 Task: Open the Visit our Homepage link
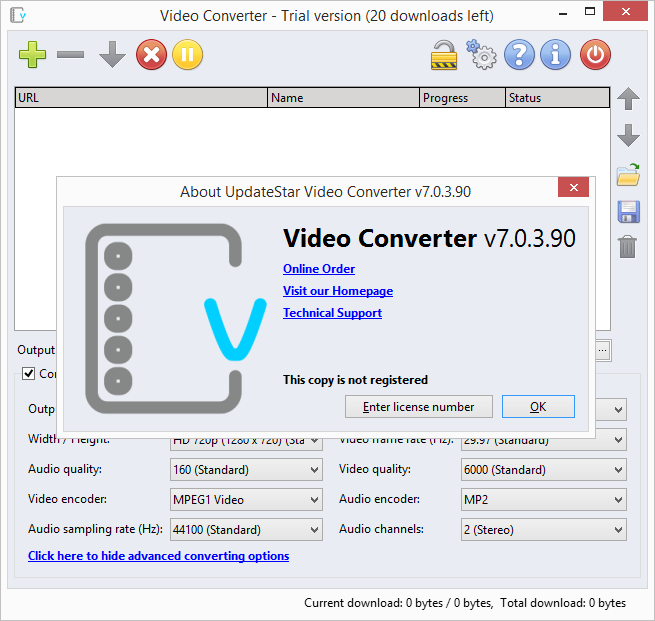(x=338, y=291)
